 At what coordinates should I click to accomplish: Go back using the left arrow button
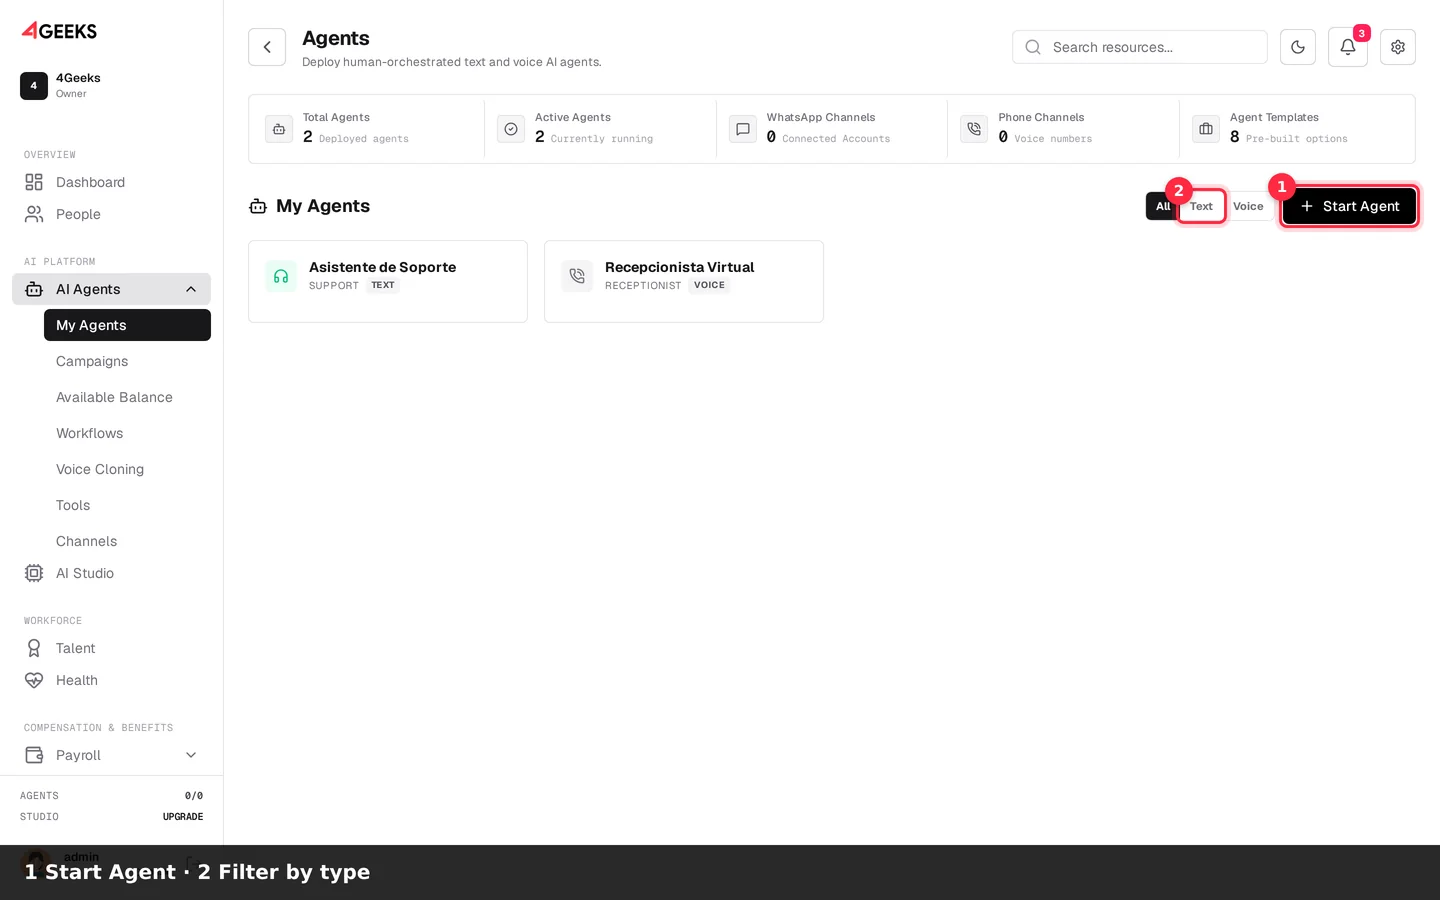[267, 47]
